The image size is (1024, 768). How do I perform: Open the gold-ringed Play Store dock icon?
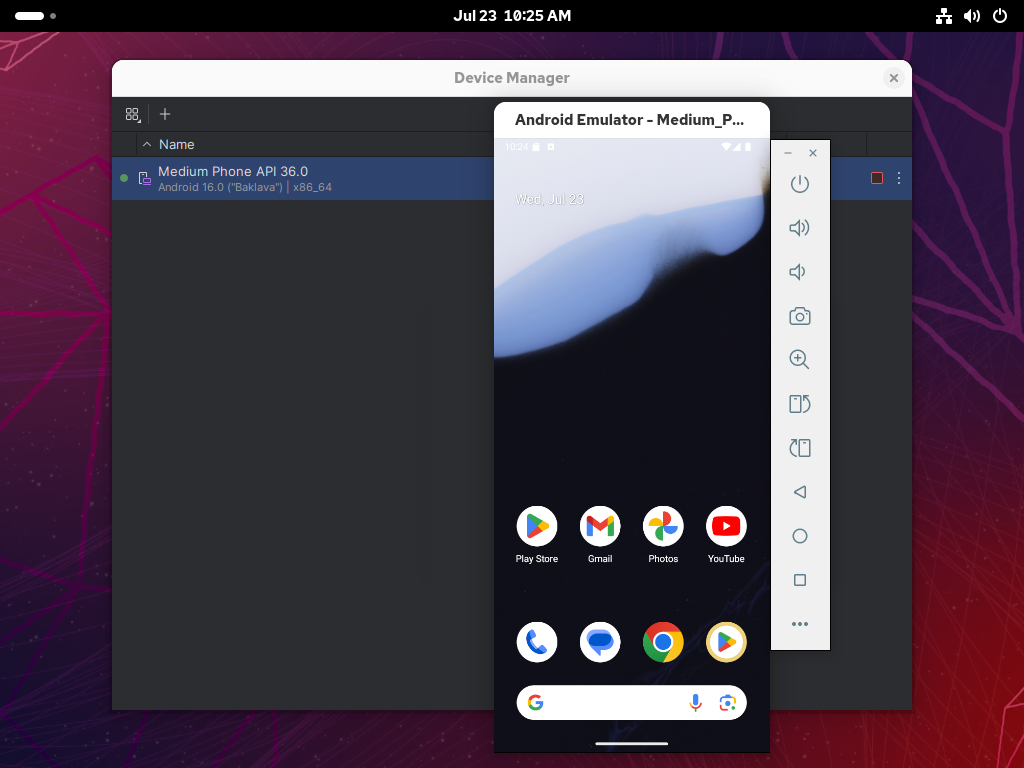(726, 642)
